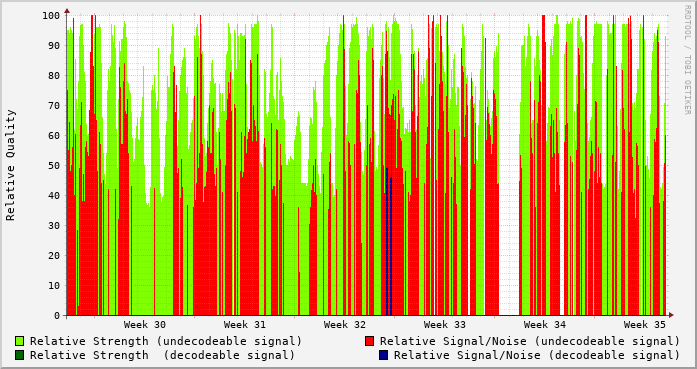The width and height of the screenshot is (697, 369).
Task: Select the Week 30 axis label
Action: click(145, 325)
